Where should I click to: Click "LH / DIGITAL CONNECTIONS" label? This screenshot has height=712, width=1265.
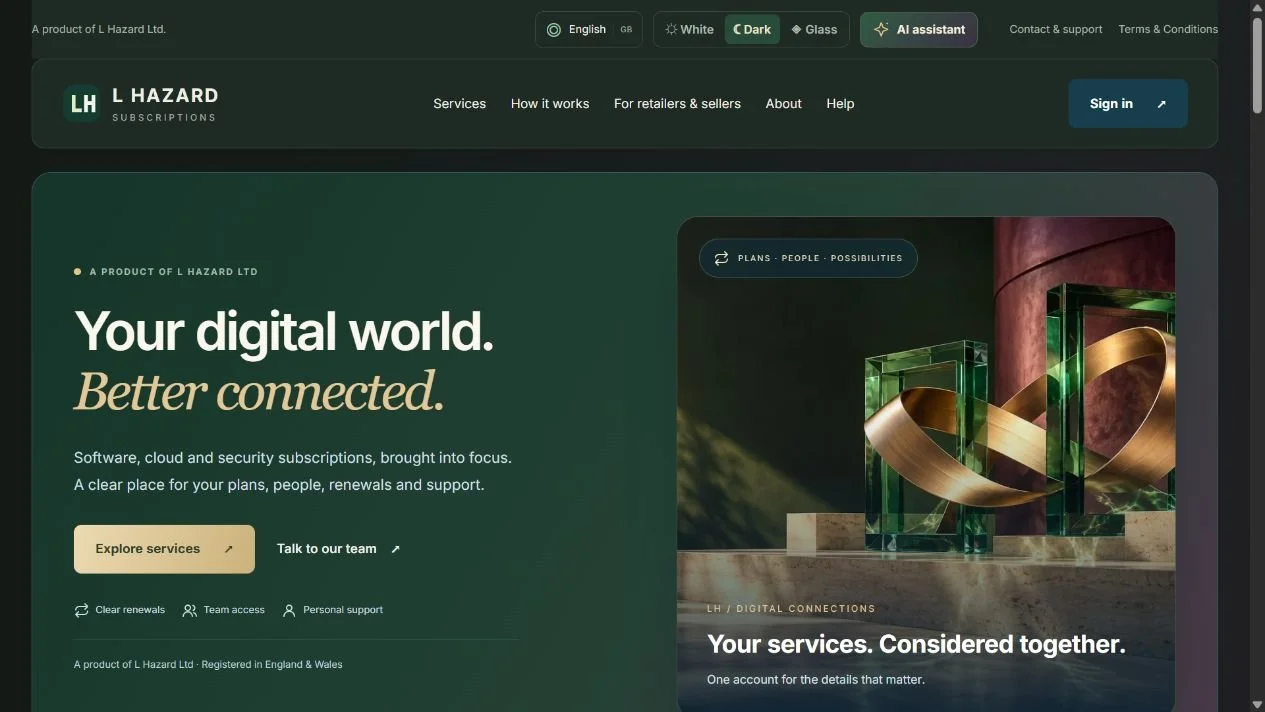(791, 609)
